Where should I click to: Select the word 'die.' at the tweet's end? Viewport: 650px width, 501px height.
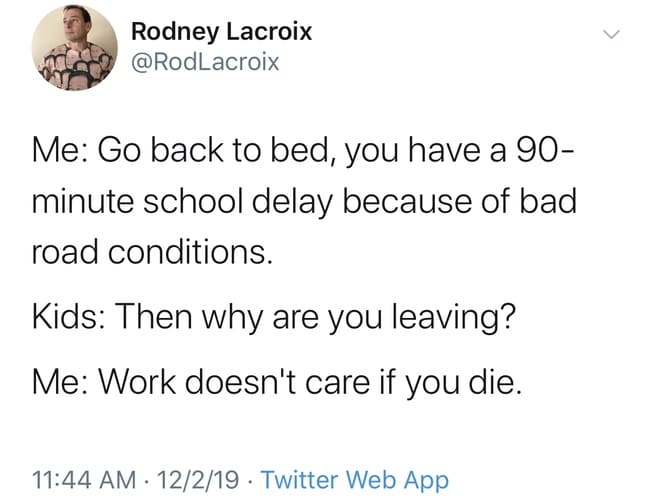(495, 381)
